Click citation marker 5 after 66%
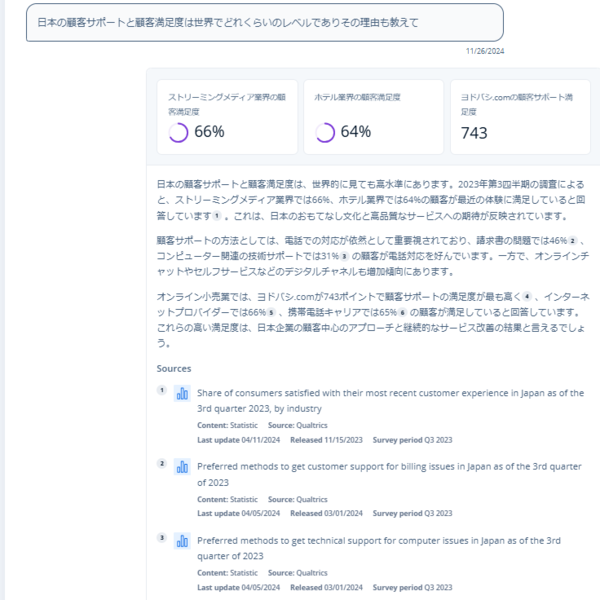 (x=271, y=312)
